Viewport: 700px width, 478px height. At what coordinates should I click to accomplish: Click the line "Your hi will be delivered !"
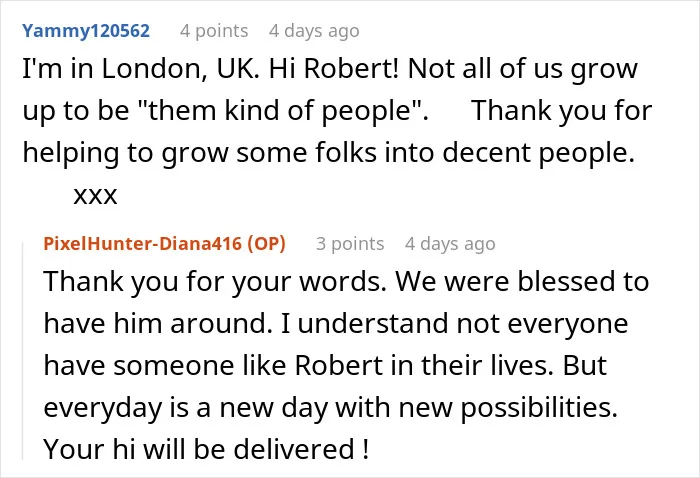pyautogui.click(x=206, y=449)
